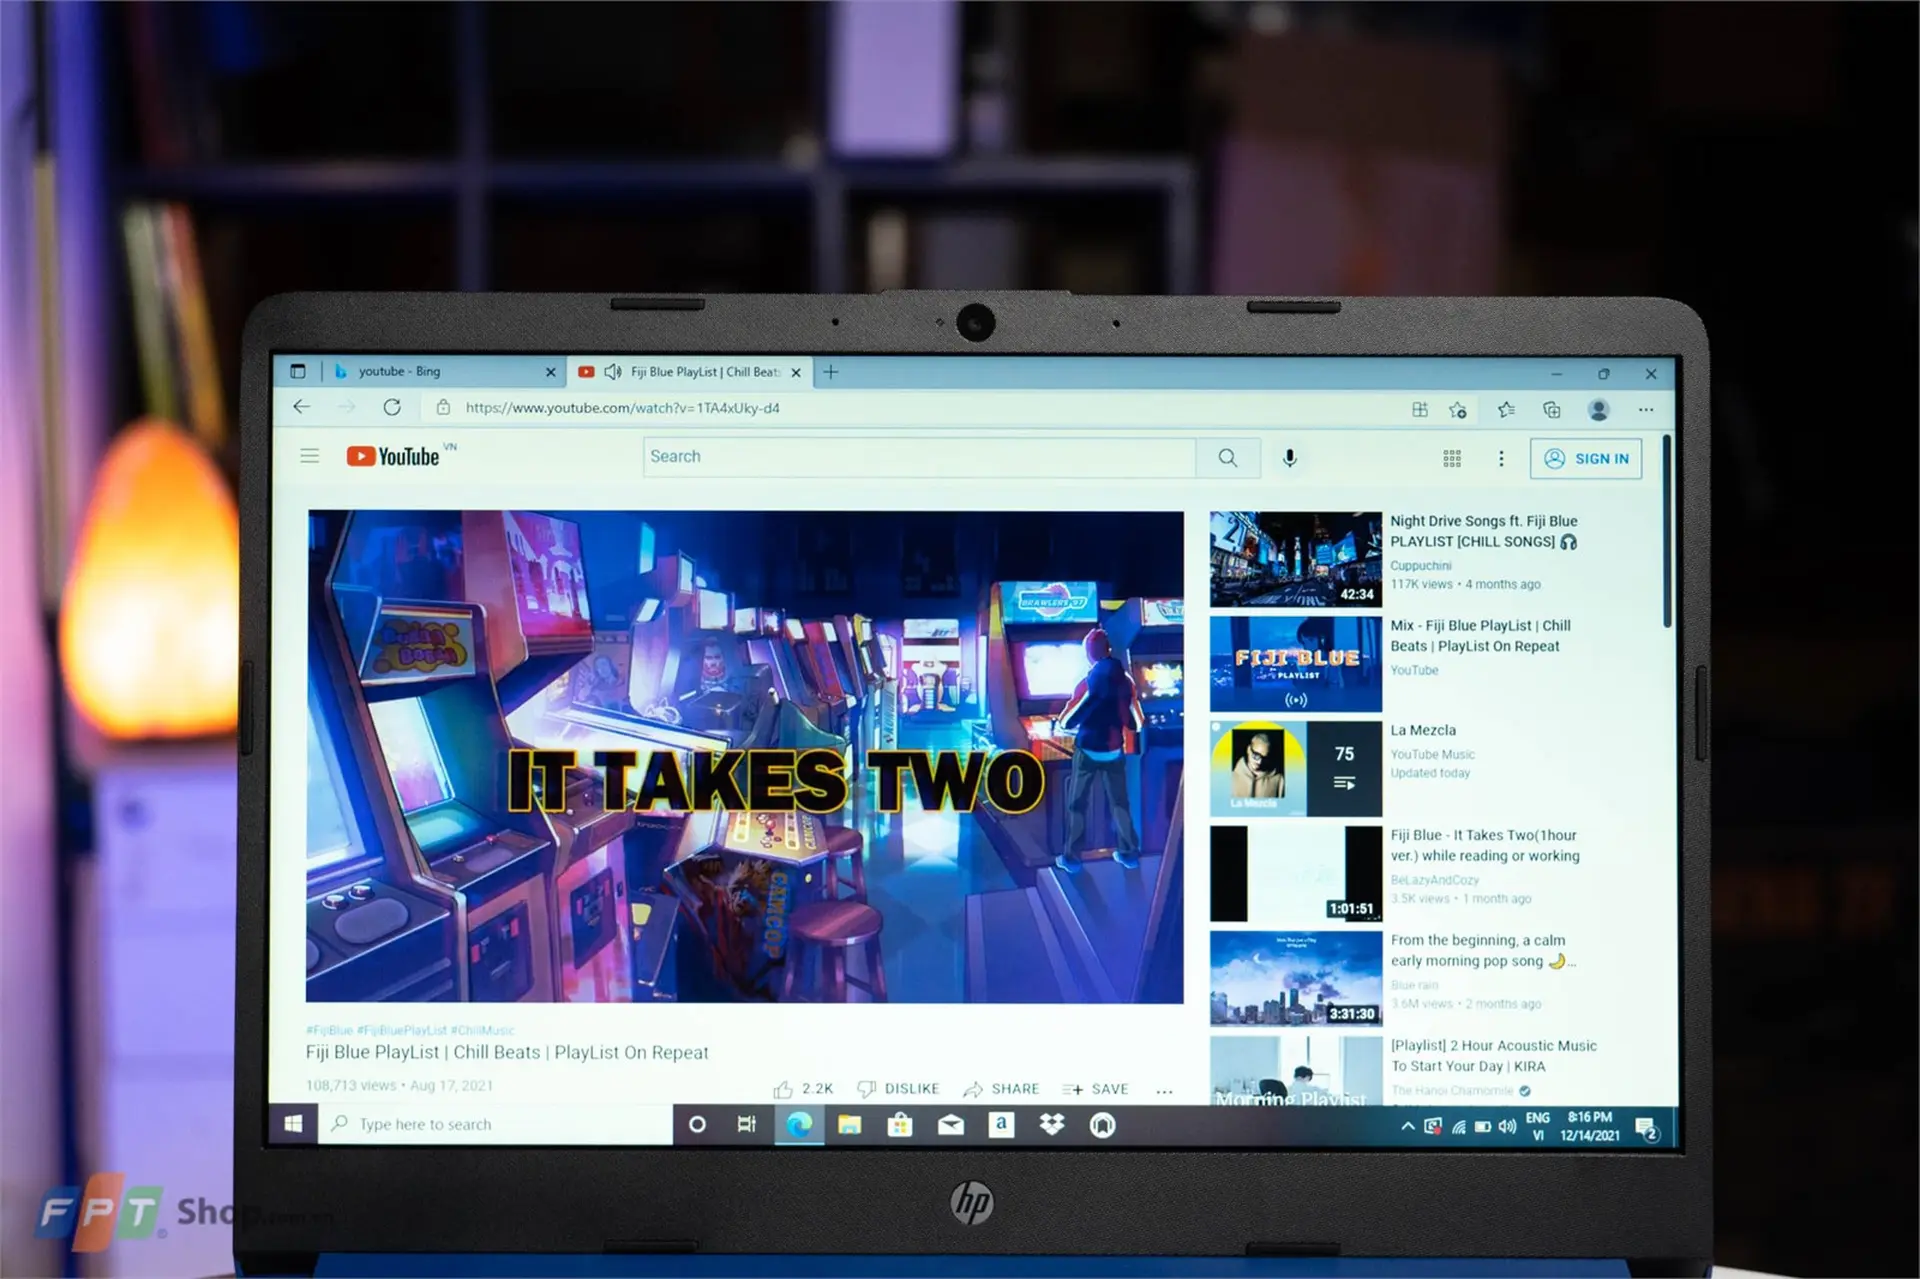Open Night Drive Songs video thumbnail

[x=1296, y=559]
